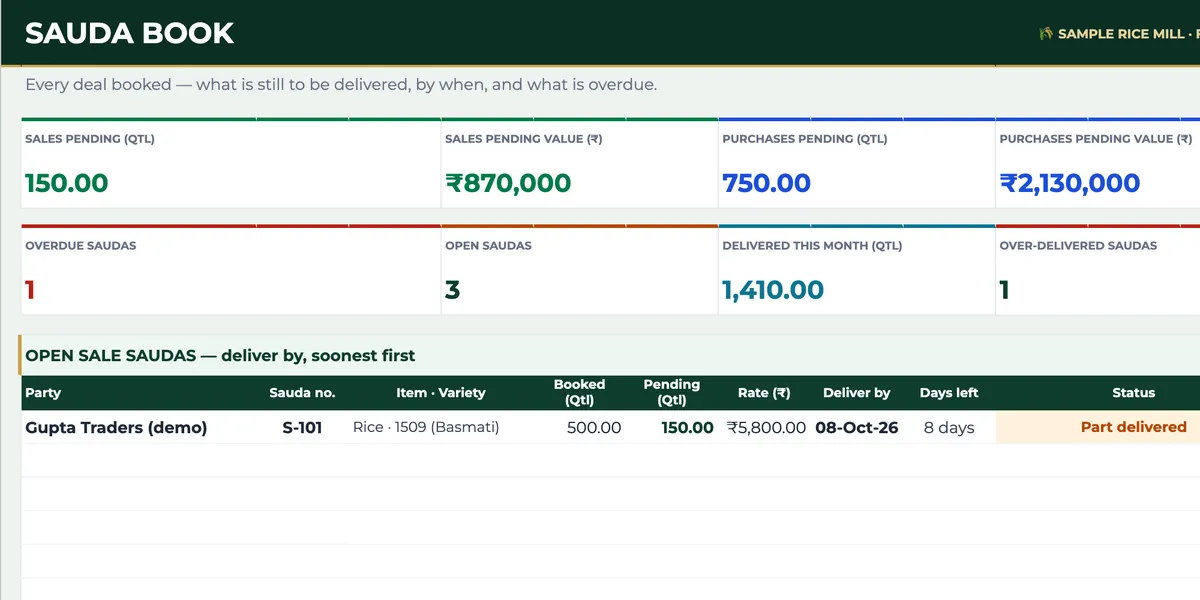The width and height of the screenshot is (1200, 600).
Task: Click the Sauda no. column header
Action: coord(302,393)
